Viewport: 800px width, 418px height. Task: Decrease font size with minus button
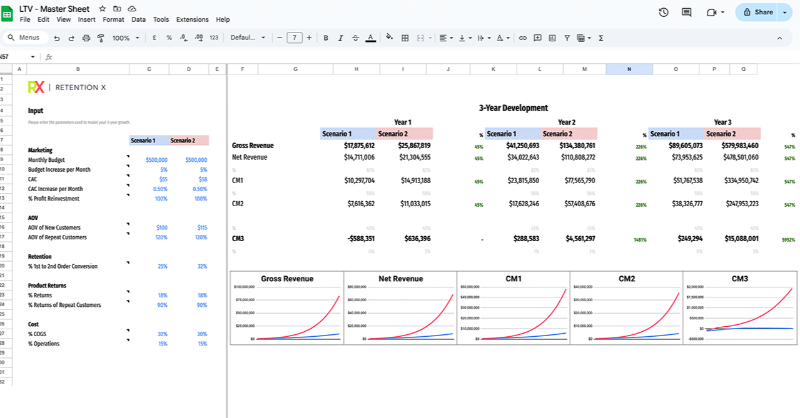pyautogui.click(x=280, y=38)
